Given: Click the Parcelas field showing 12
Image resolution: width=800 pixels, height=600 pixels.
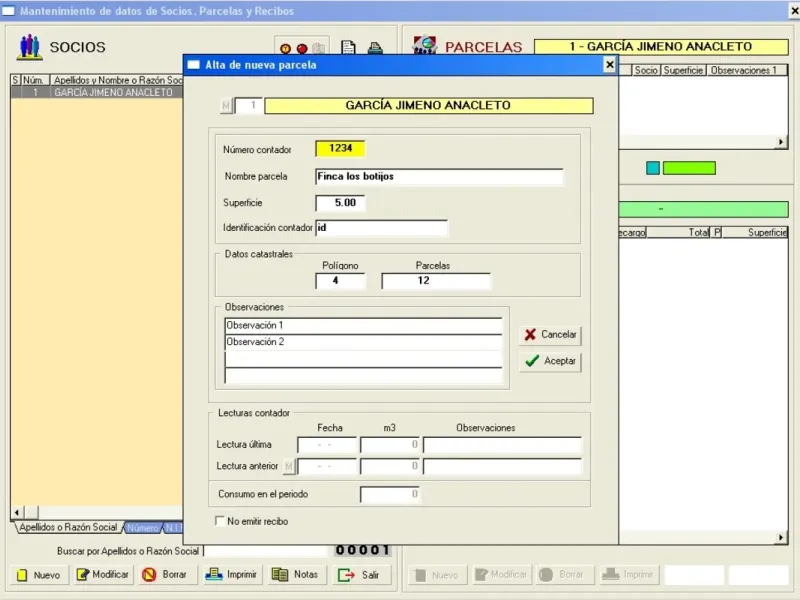Looking at the screenshot, I should tap(436, 281).
